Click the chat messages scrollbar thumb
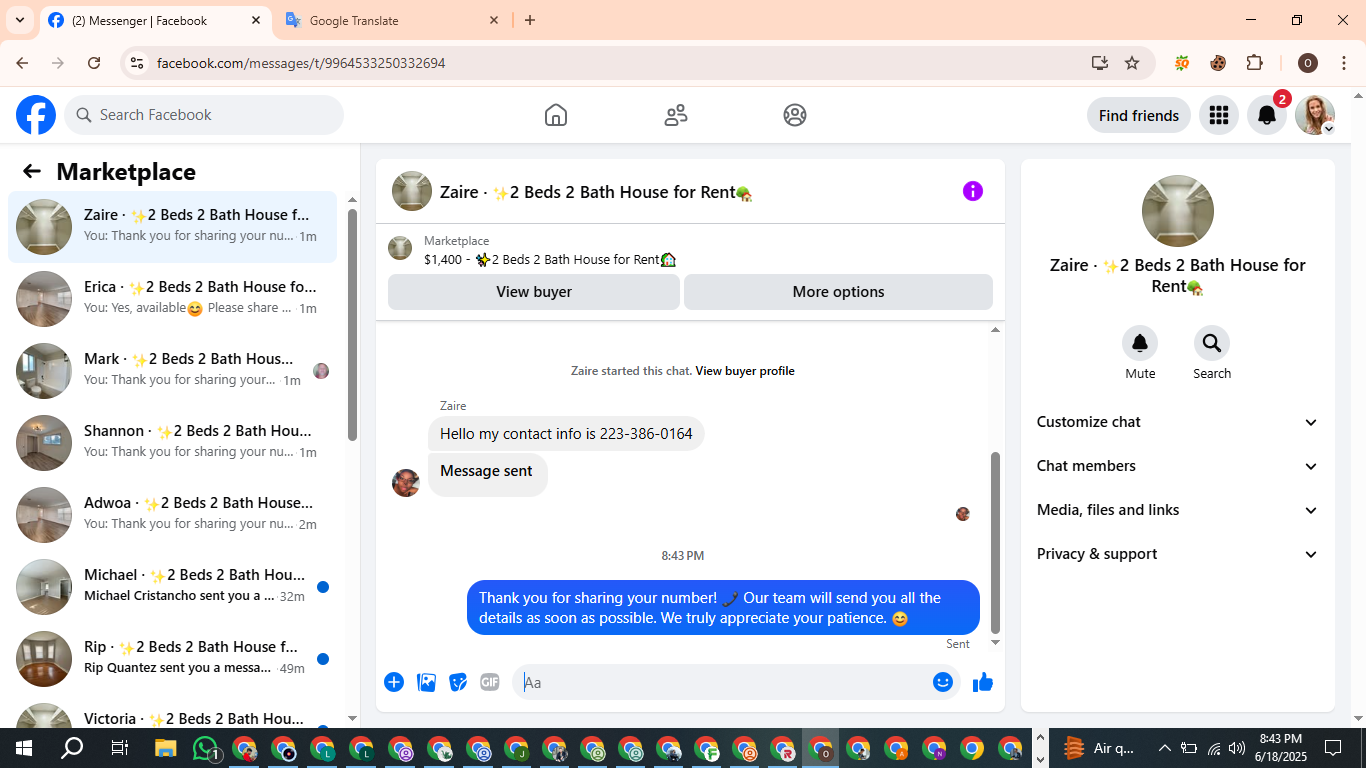This screenshot has width=1366, height=768. point(995,542)
